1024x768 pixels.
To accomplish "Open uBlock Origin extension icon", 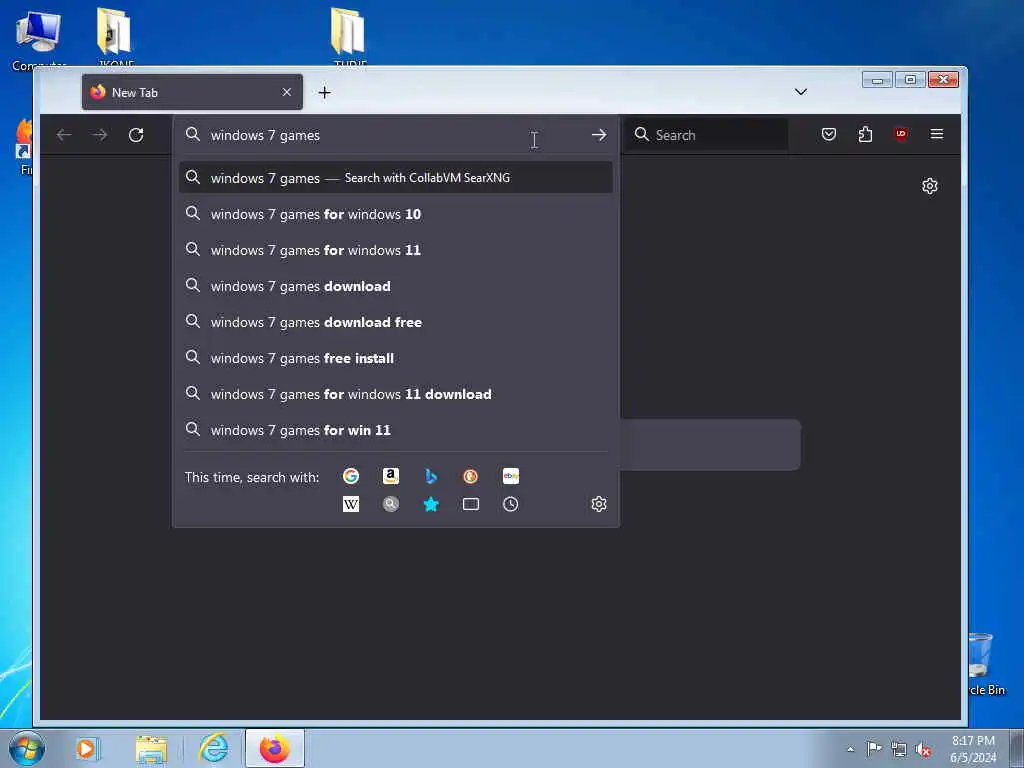I will pos(901,135).
